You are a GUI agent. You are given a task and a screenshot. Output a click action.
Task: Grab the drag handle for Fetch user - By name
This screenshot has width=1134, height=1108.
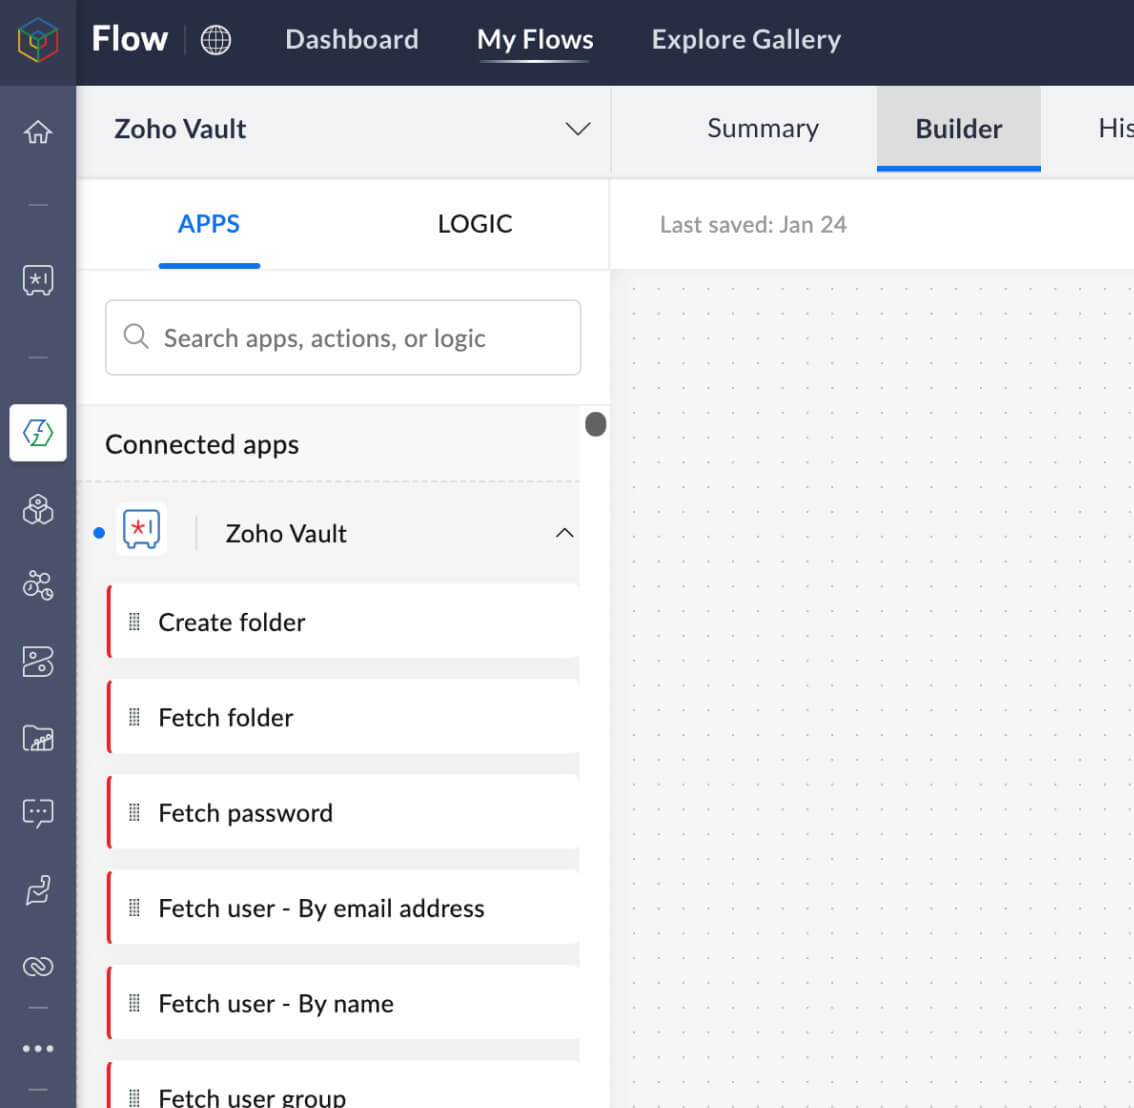134,1003
